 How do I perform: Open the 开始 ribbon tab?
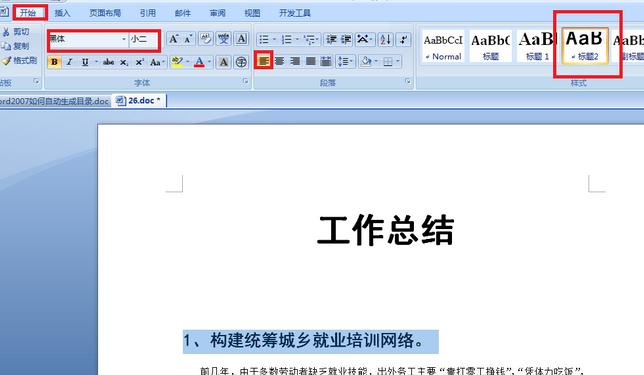click(x=28, y=13)
